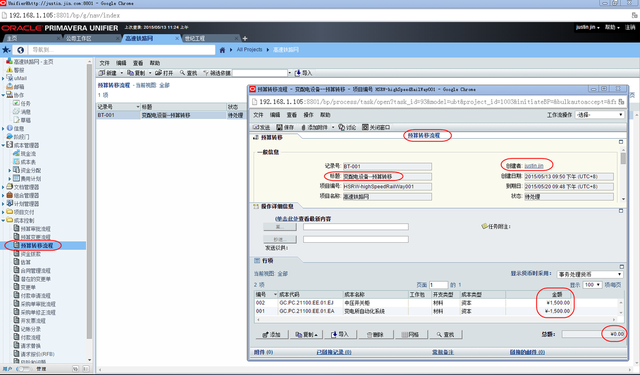Viewport: 640px width, 375px height.
Task: Toggle the 用户/管理 mode switch
Action: click(23, 369)
